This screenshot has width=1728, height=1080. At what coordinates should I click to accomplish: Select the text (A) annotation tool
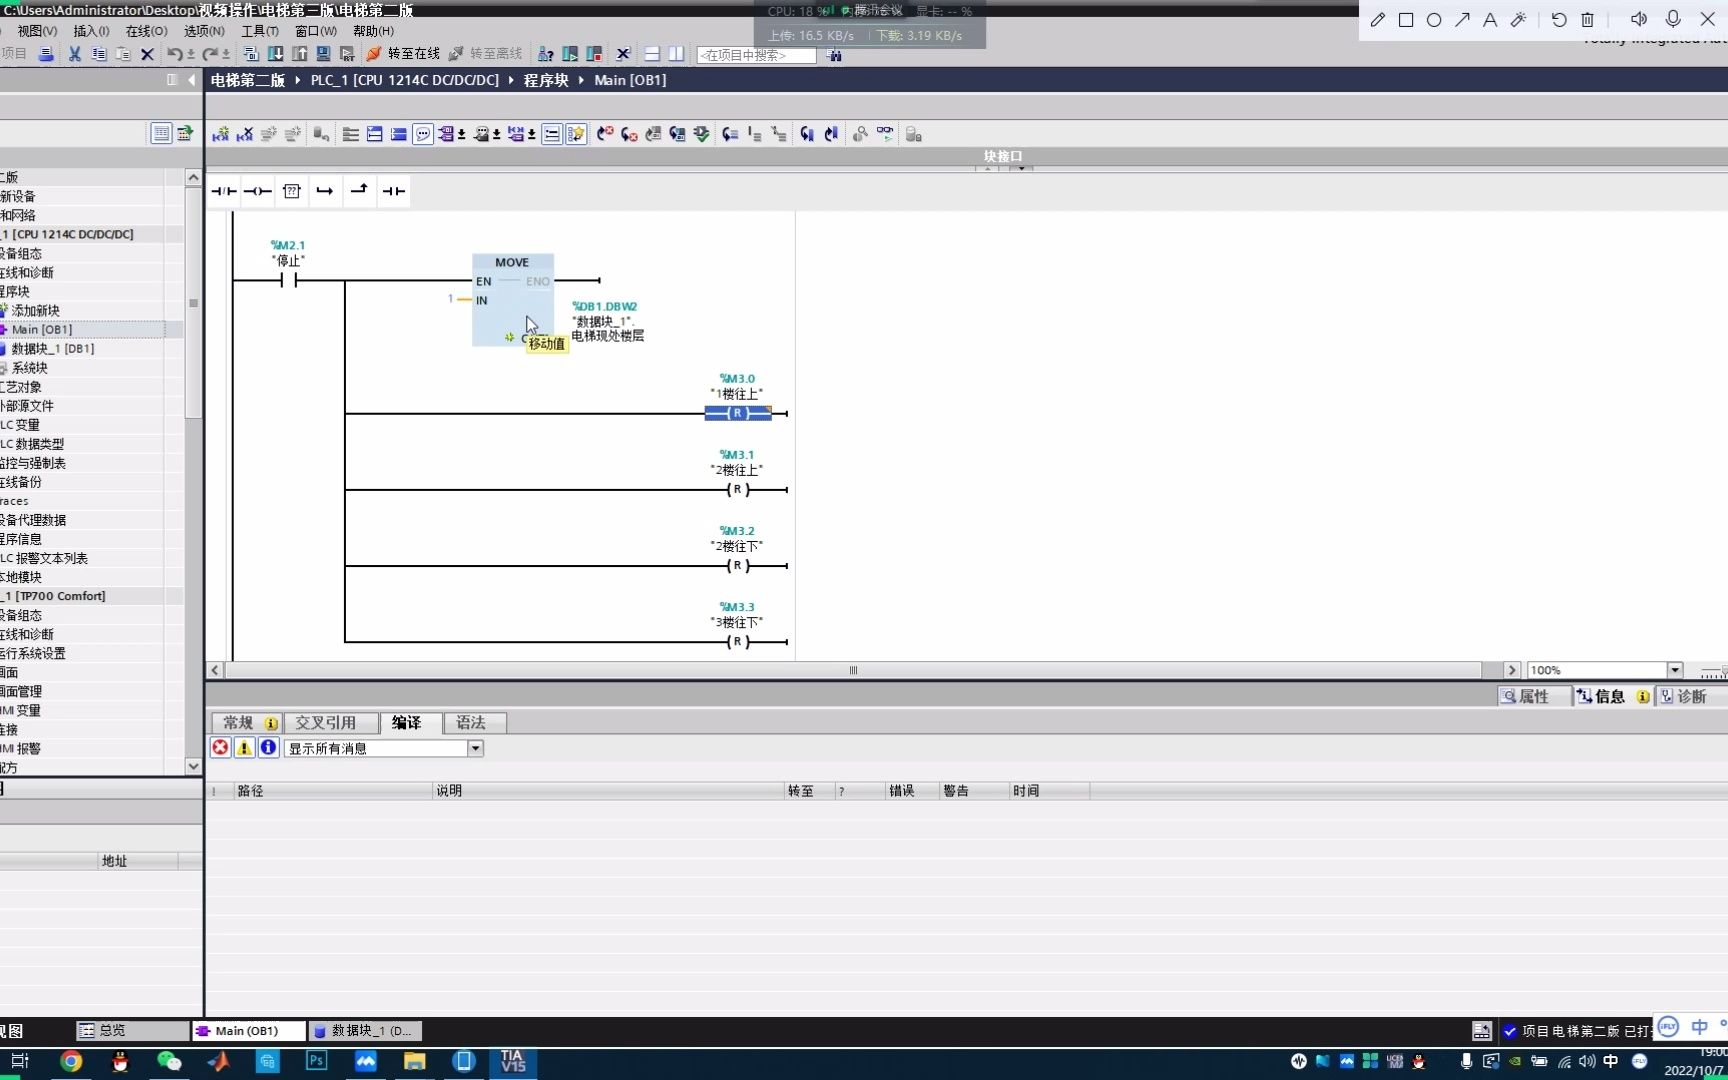point(1490,19)
